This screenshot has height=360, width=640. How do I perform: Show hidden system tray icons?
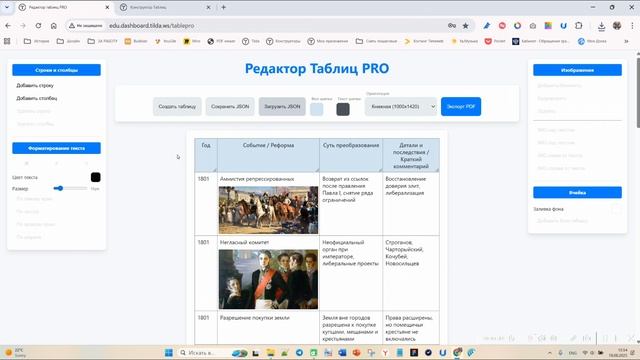(x=550, y=353)
